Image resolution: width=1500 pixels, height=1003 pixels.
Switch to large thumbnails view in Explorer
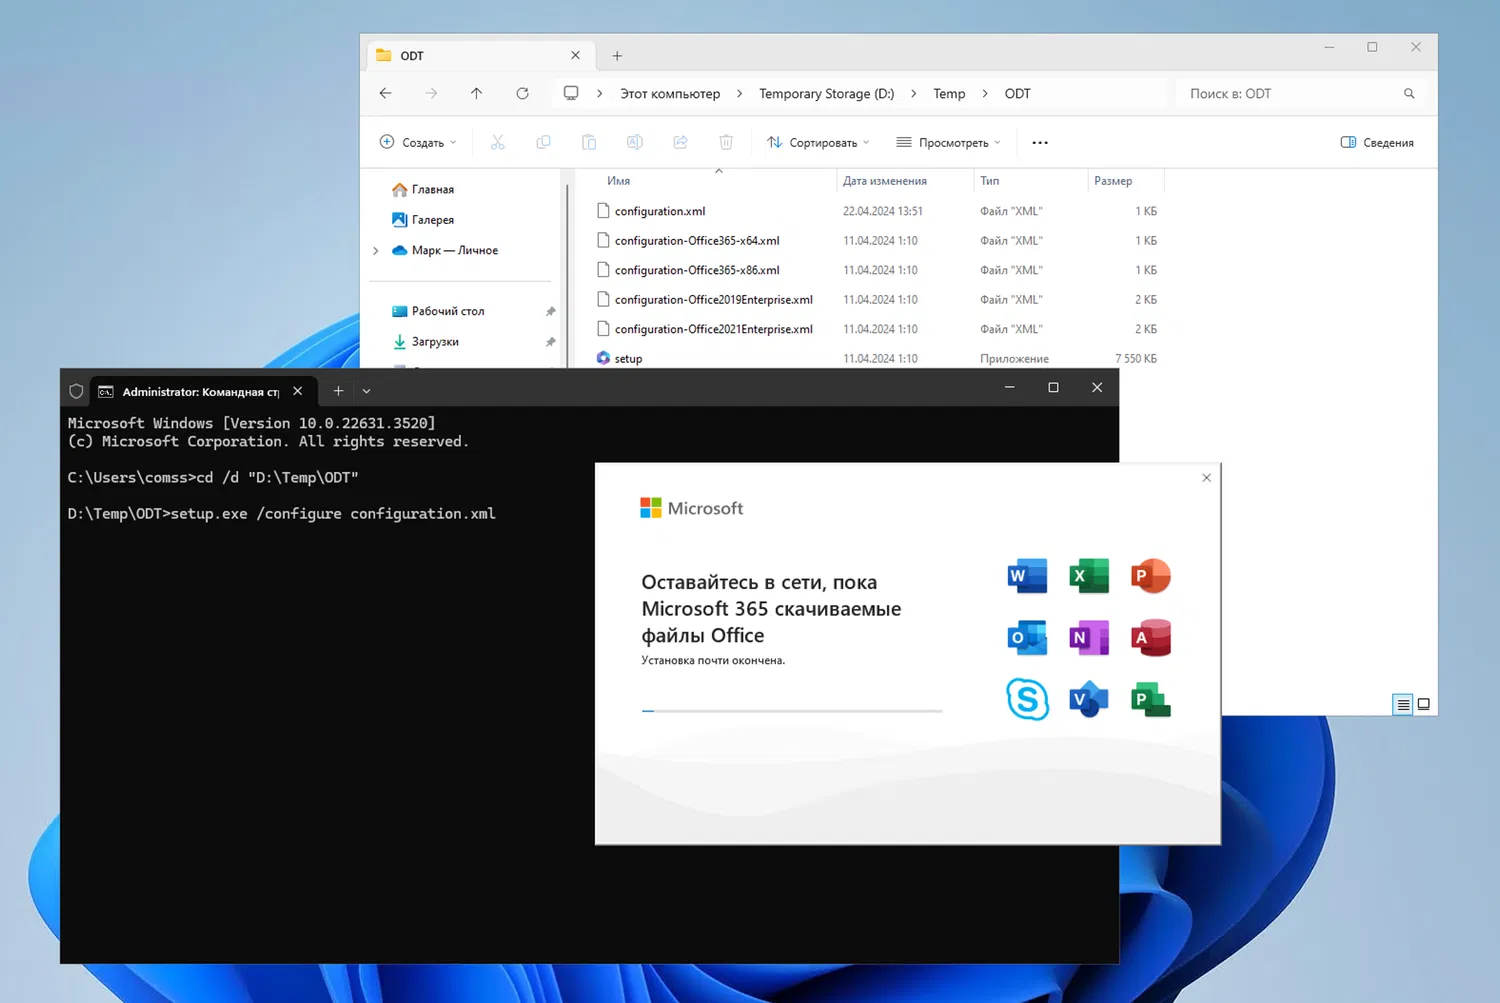[1424, 704]
